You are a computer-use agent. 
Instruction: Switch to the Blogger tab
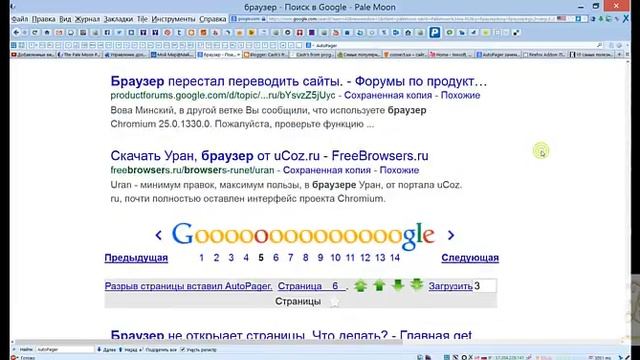266,54
